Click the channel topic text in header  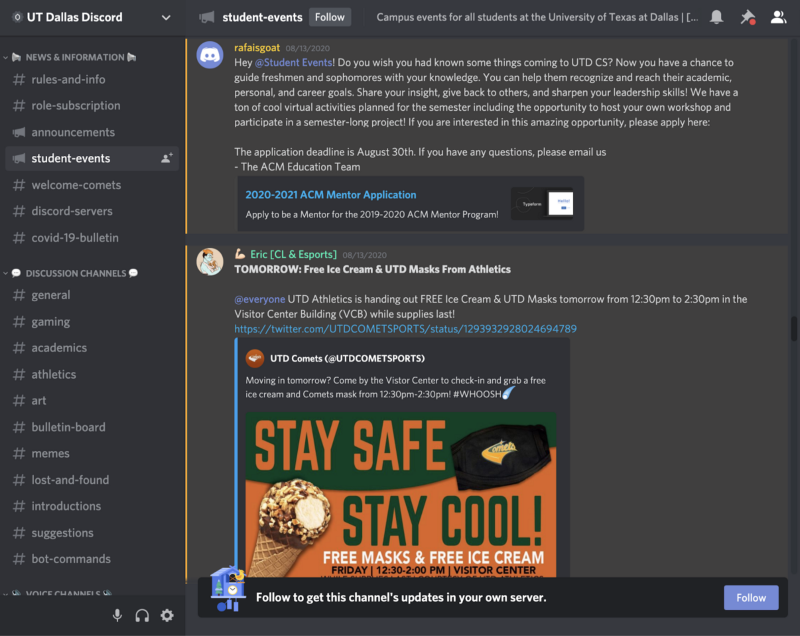click(x=537, y=17)
